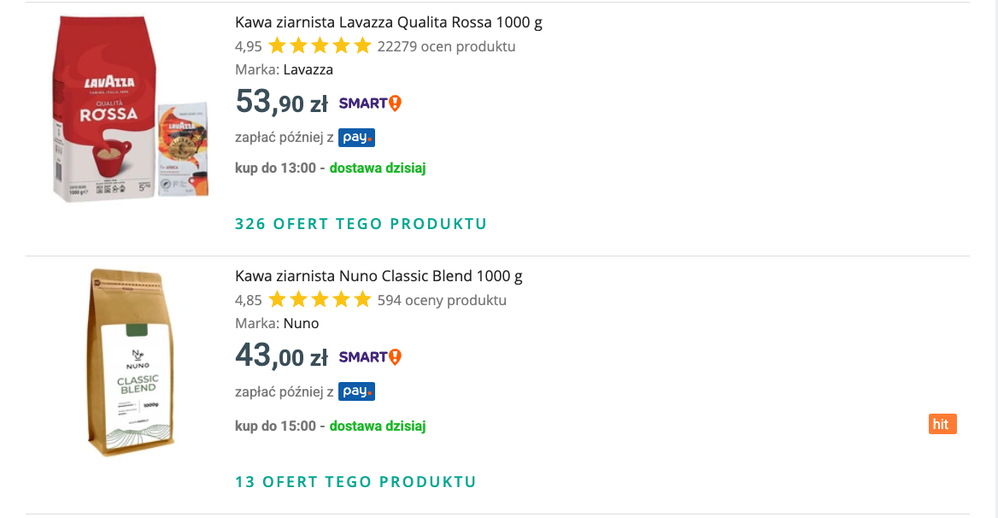Screen dimensions: 998x518
Task: Click dostawa dzisiaj text on Lavazza offer
Action: [377, 168]
